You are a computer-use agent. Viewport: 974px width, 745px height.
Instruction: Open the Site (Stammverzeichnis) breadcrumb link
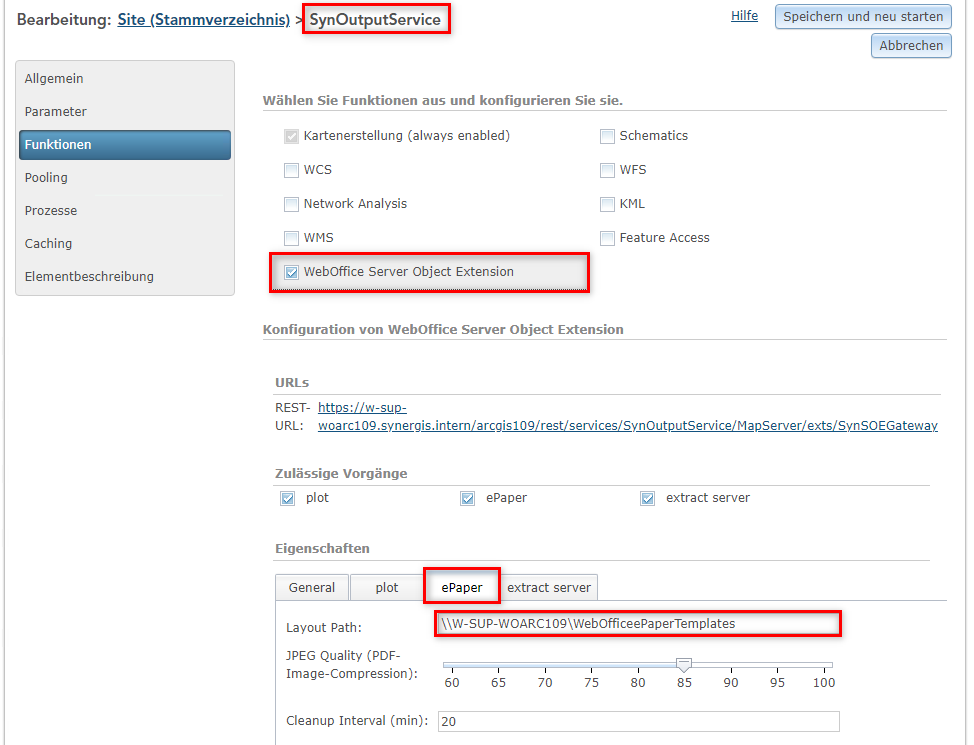click(204, 20)
